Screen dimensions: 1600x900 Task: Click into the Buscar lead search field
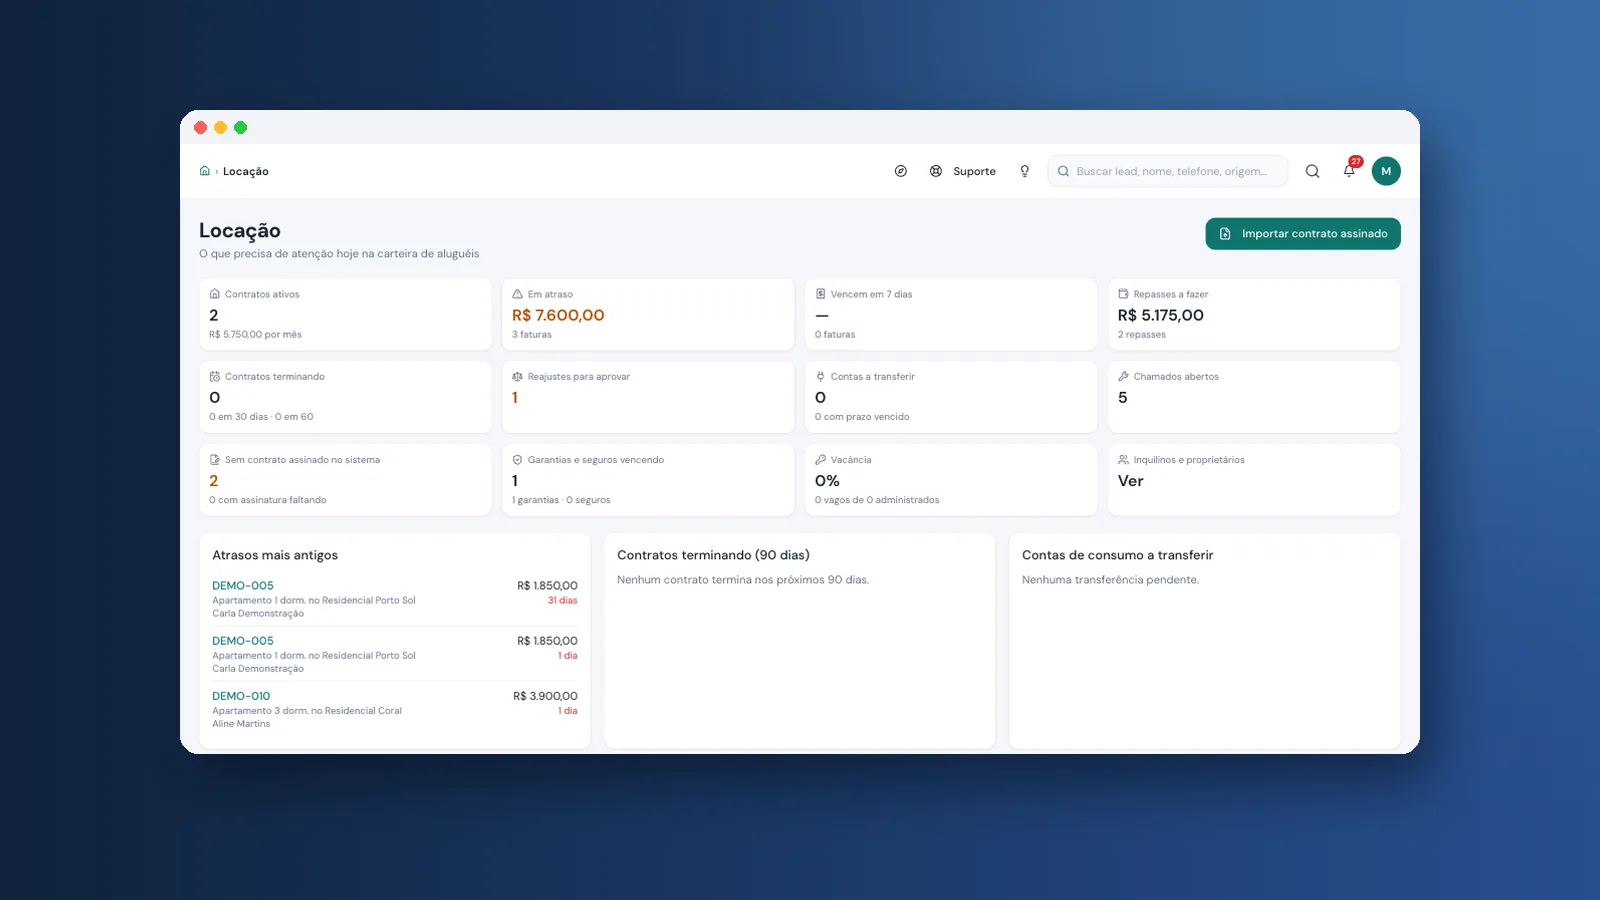[x=1168, y=171]
